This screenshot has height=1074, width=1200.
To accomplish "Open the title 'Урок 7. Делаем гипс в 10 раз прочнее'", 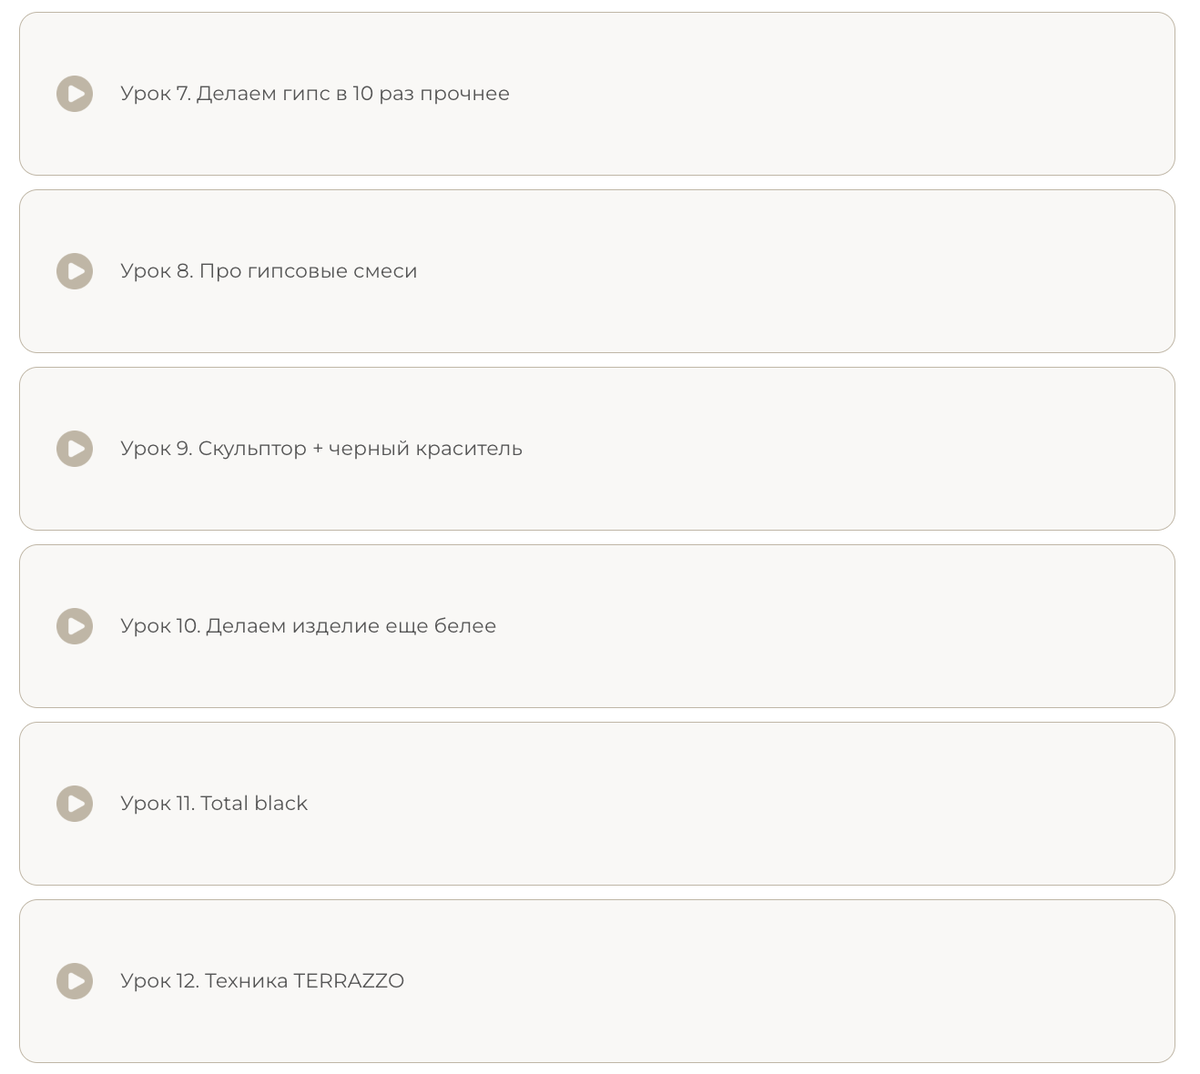I will [315, 94].
